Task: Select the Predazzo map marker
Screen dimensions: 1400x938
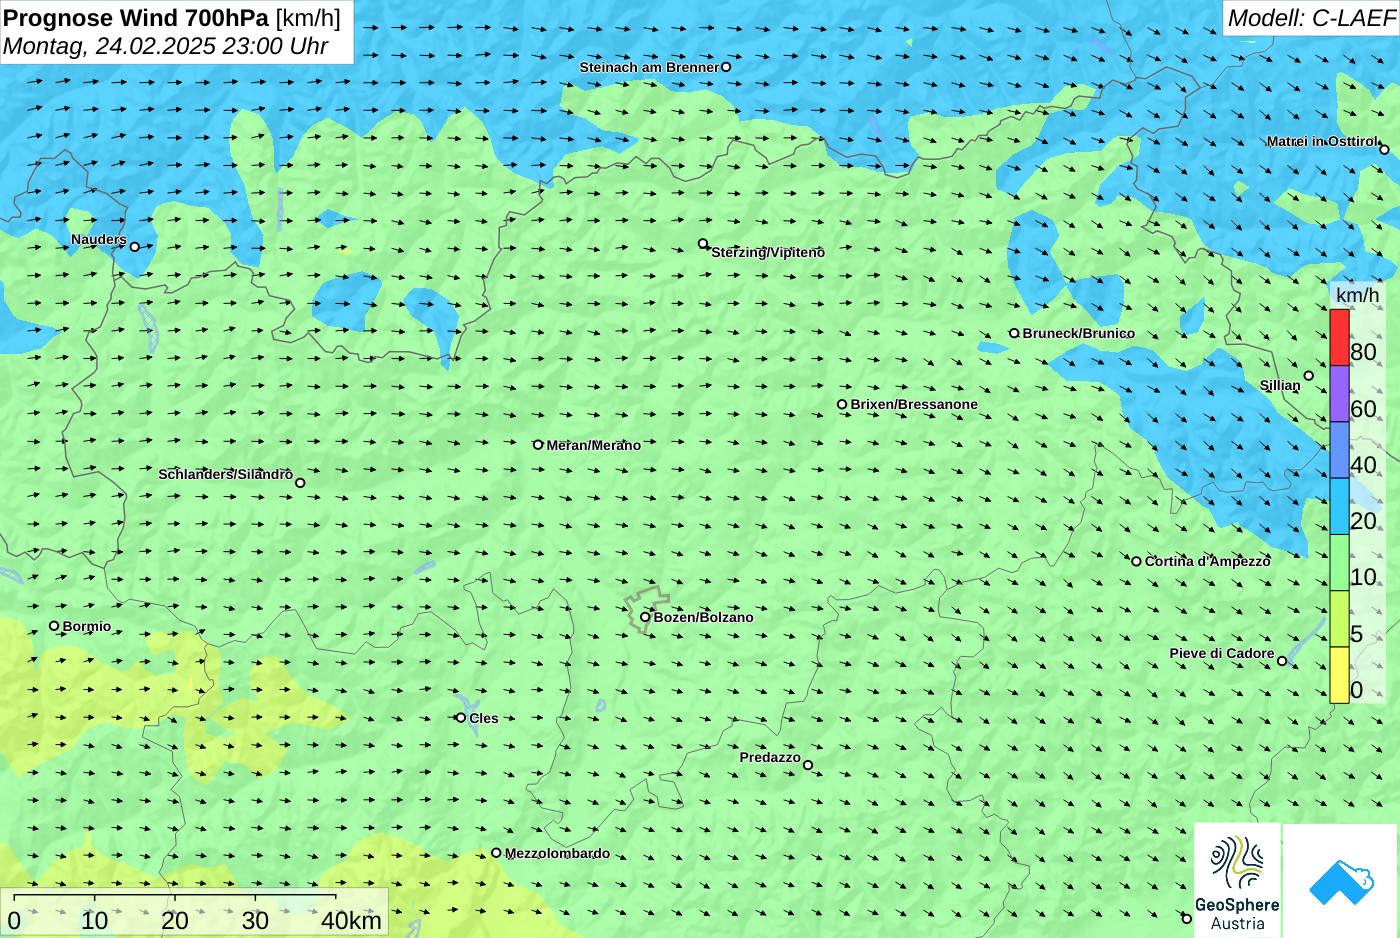Action: (x=808, y=766)
